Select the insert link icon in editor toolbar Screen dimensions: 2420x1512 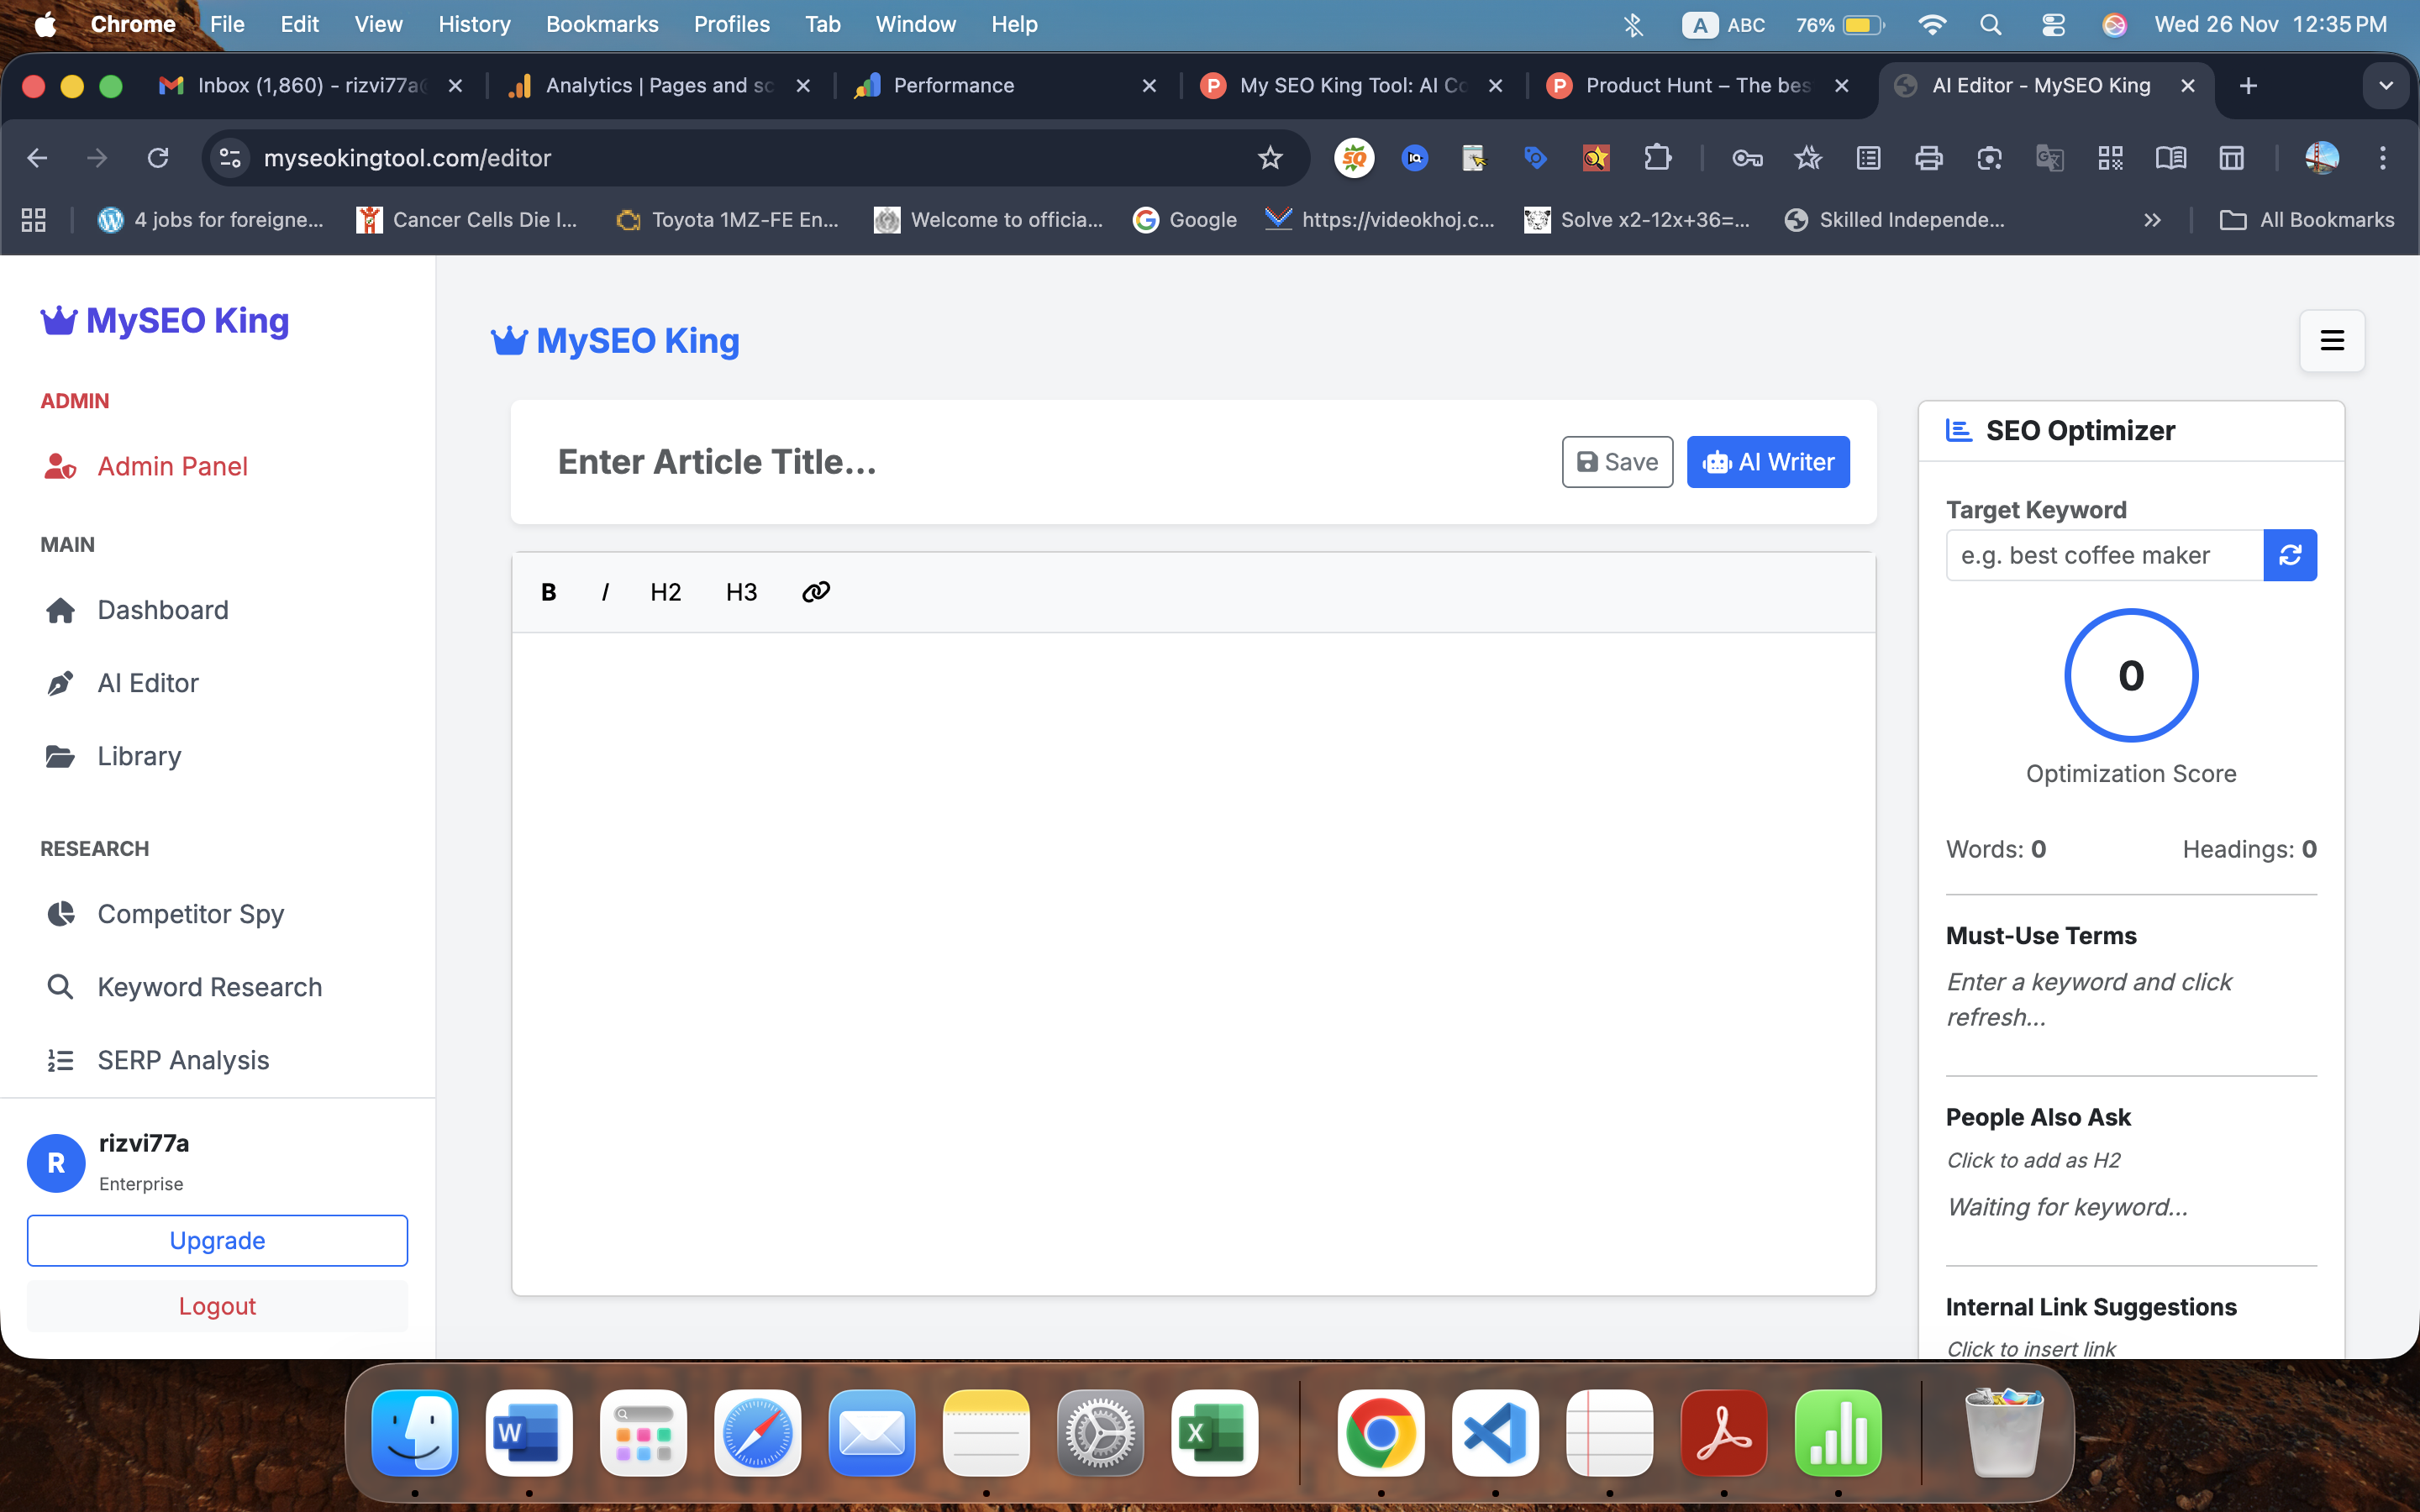(815, 591)
